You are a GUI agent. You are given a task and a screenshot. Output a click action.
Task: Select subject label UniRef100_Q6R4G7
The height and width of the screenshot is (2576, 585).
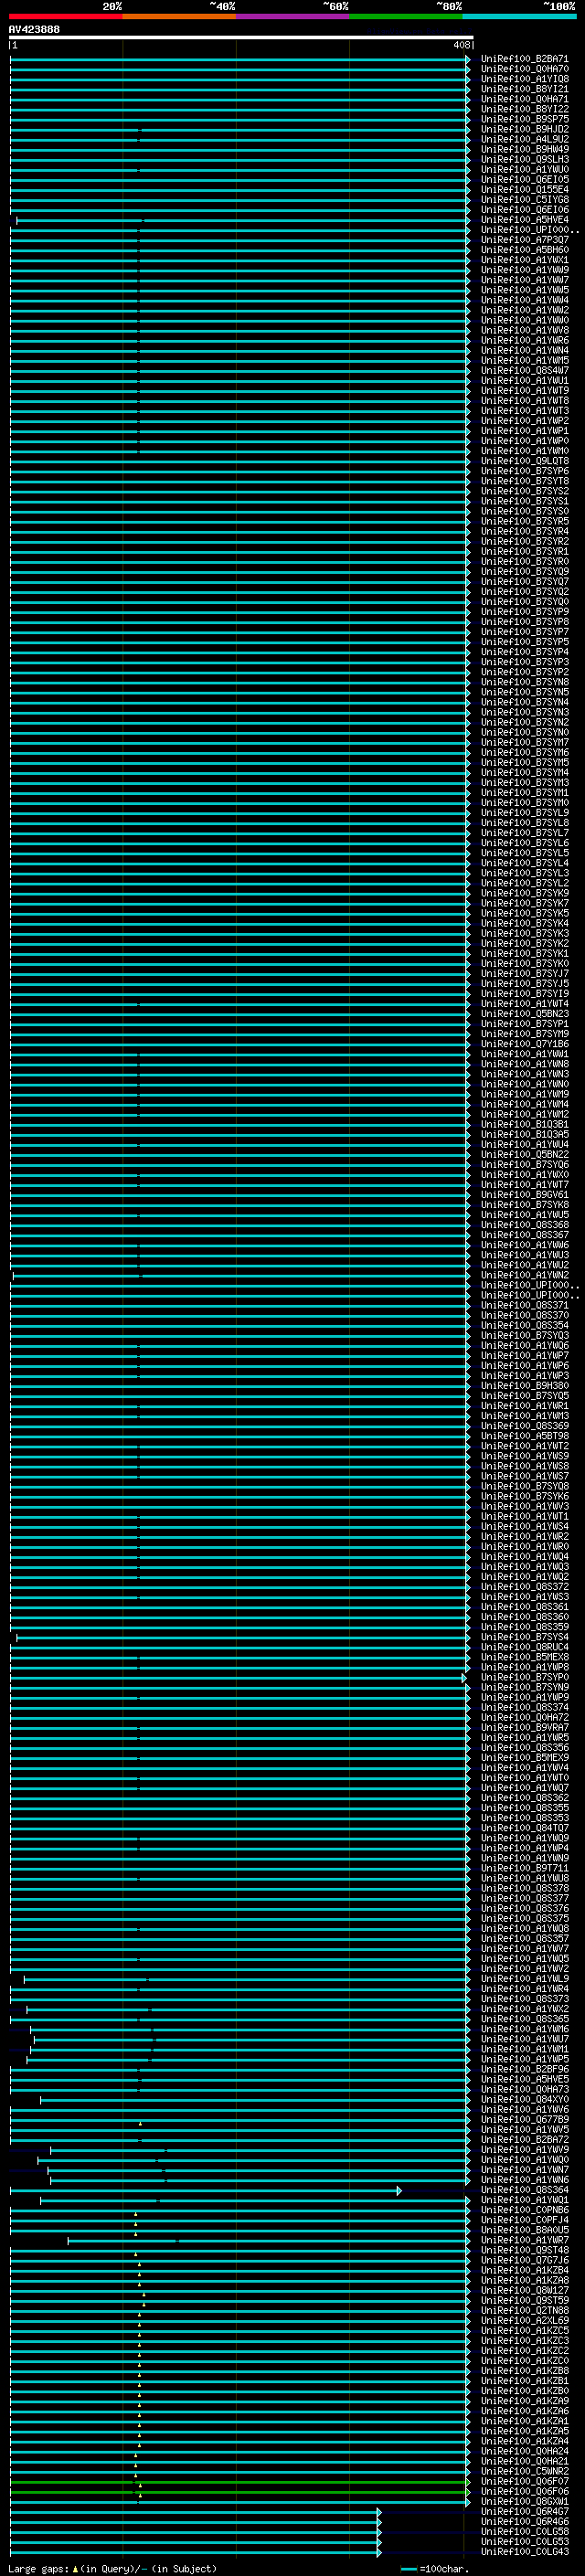(x=525, y=2511)
